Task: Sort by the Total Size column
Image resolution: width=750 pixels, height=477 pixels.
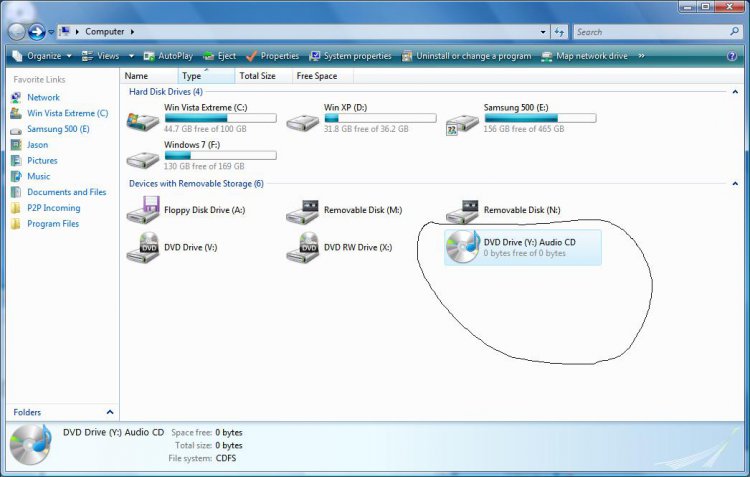Action: (263, 76)
